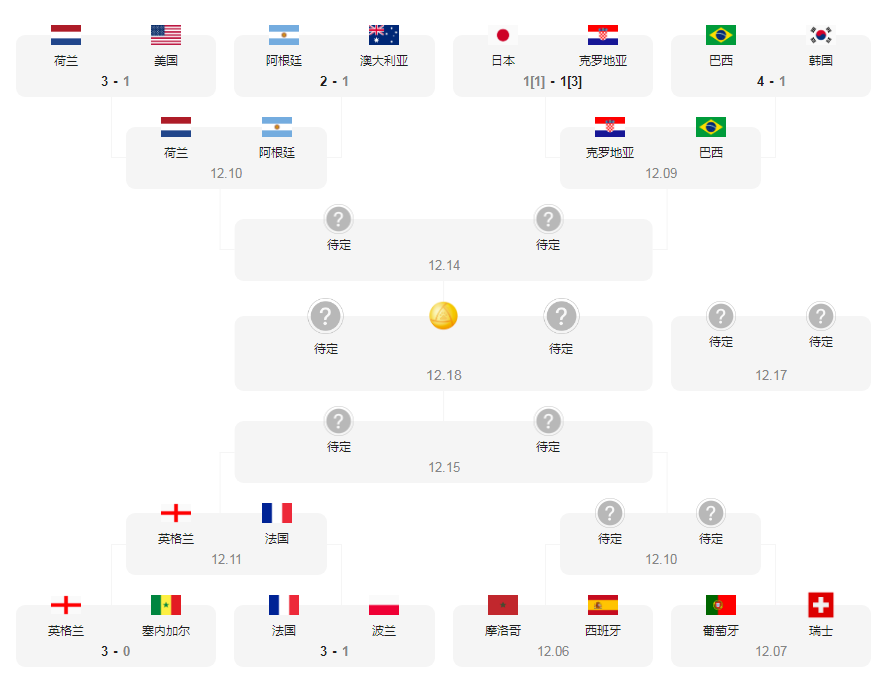Click the United States flag icon
The width and height of the screenshot is (887, 700).
pyautogui.click(x=166, y=35)
